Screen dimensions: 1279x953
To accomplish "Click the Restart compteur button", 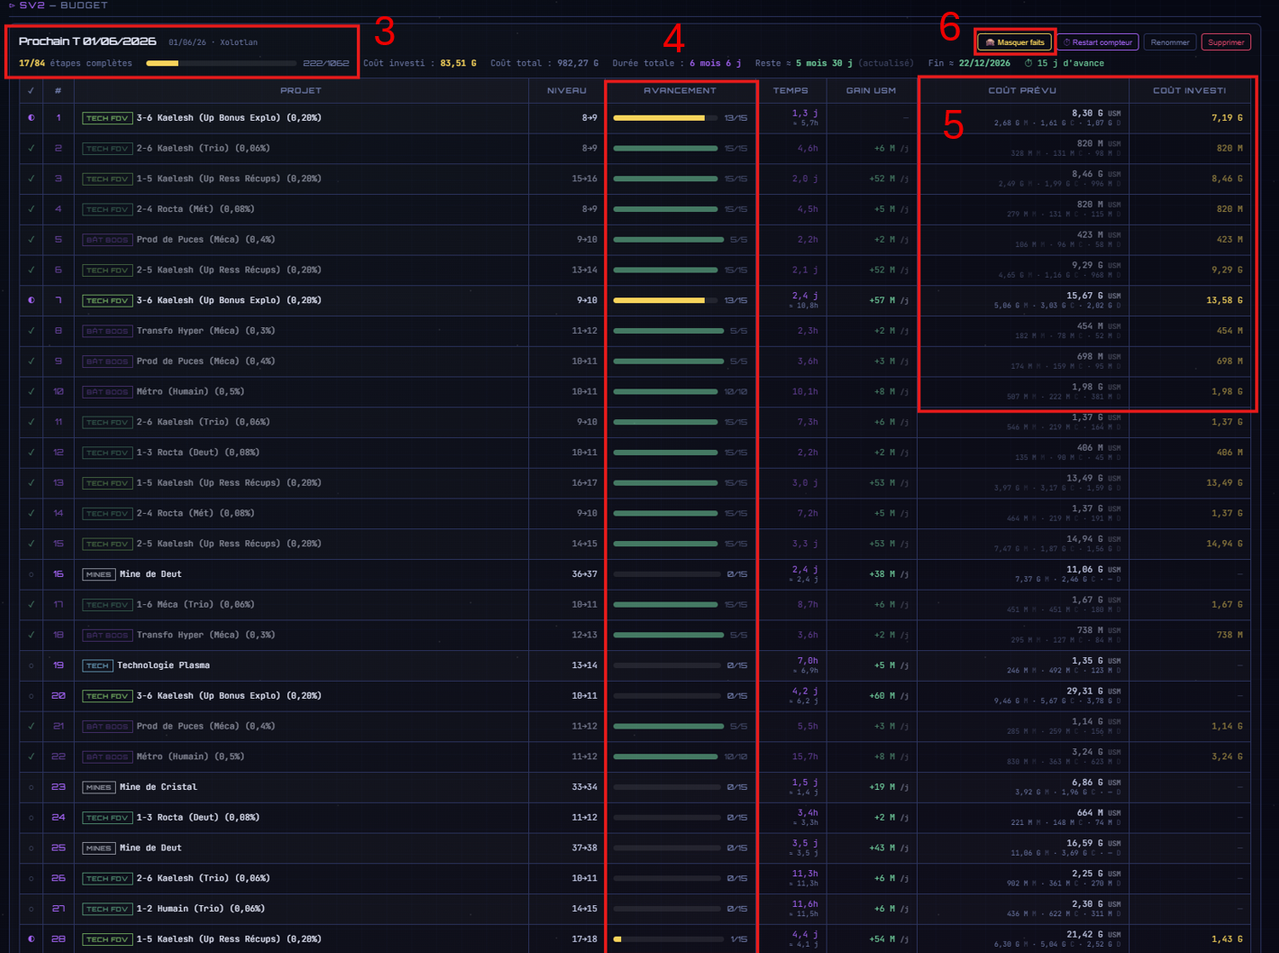I will click(1097, 42).
